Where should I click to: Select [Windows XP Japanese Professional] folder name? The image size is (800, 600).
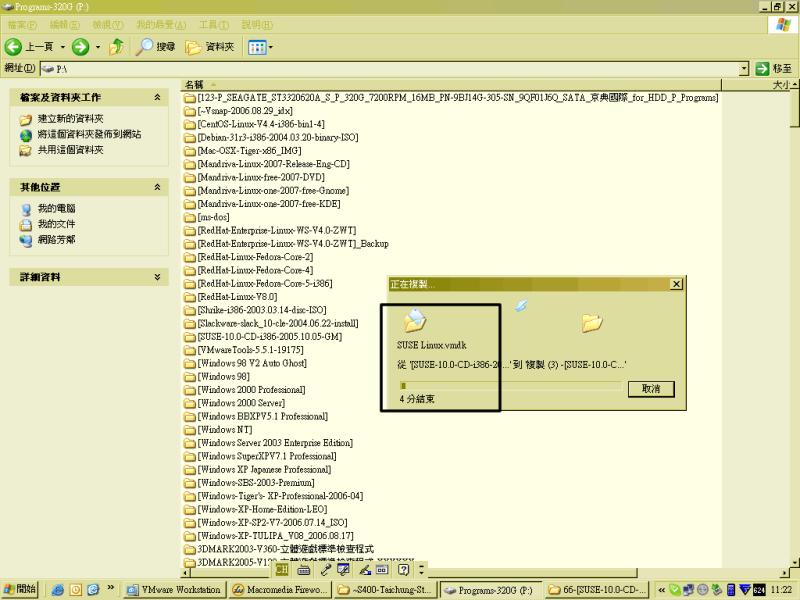coord(264,469)
